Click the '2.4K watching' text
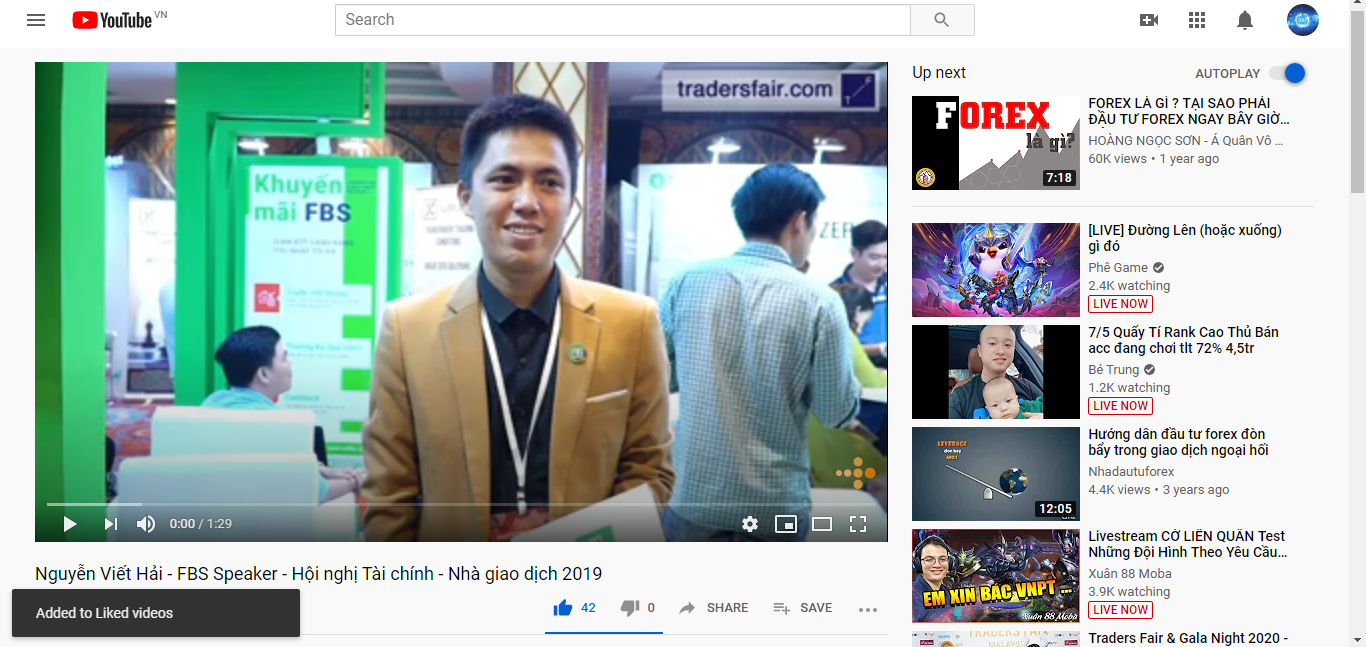The height and width of the screenshot is (647, 1366). 1129,286
